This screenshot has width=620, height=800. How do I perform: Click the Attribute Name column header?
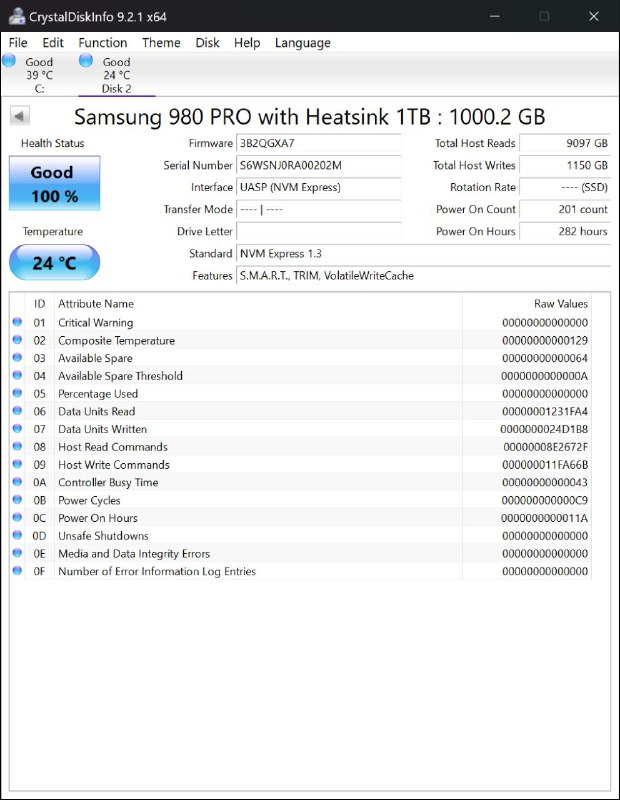point(258,304)
